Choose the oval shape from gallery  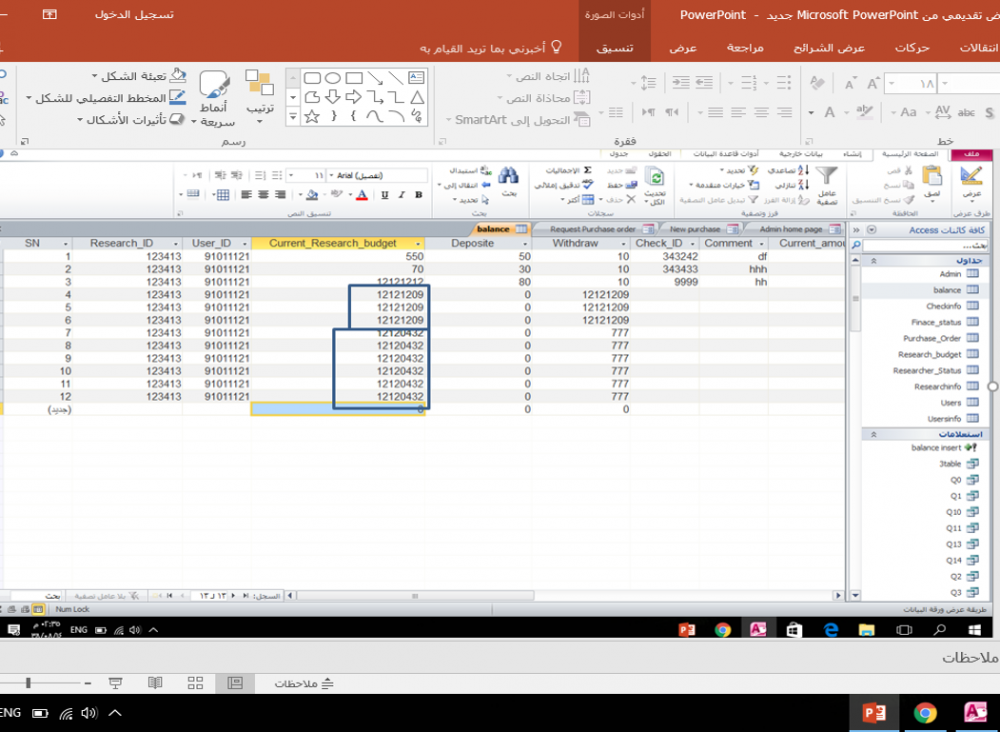(x=333, y=78)
